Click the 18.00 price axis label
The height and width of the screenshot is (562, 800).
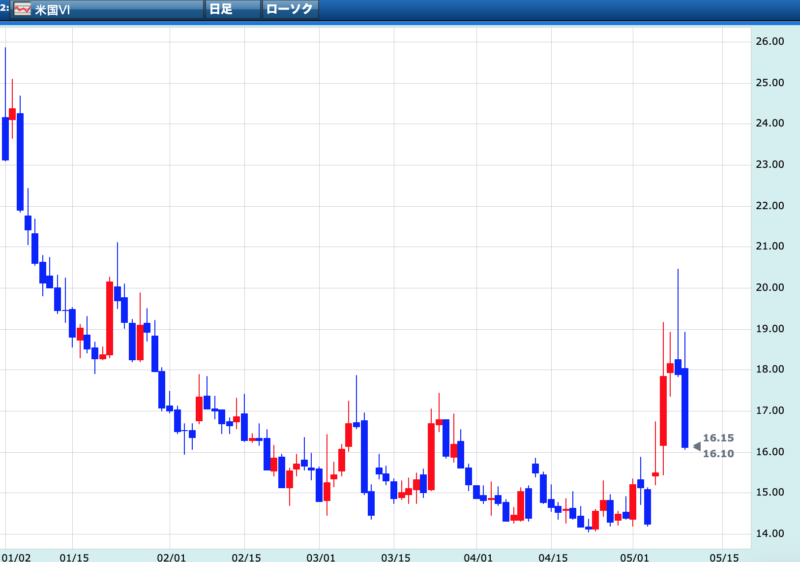[770, 369]
